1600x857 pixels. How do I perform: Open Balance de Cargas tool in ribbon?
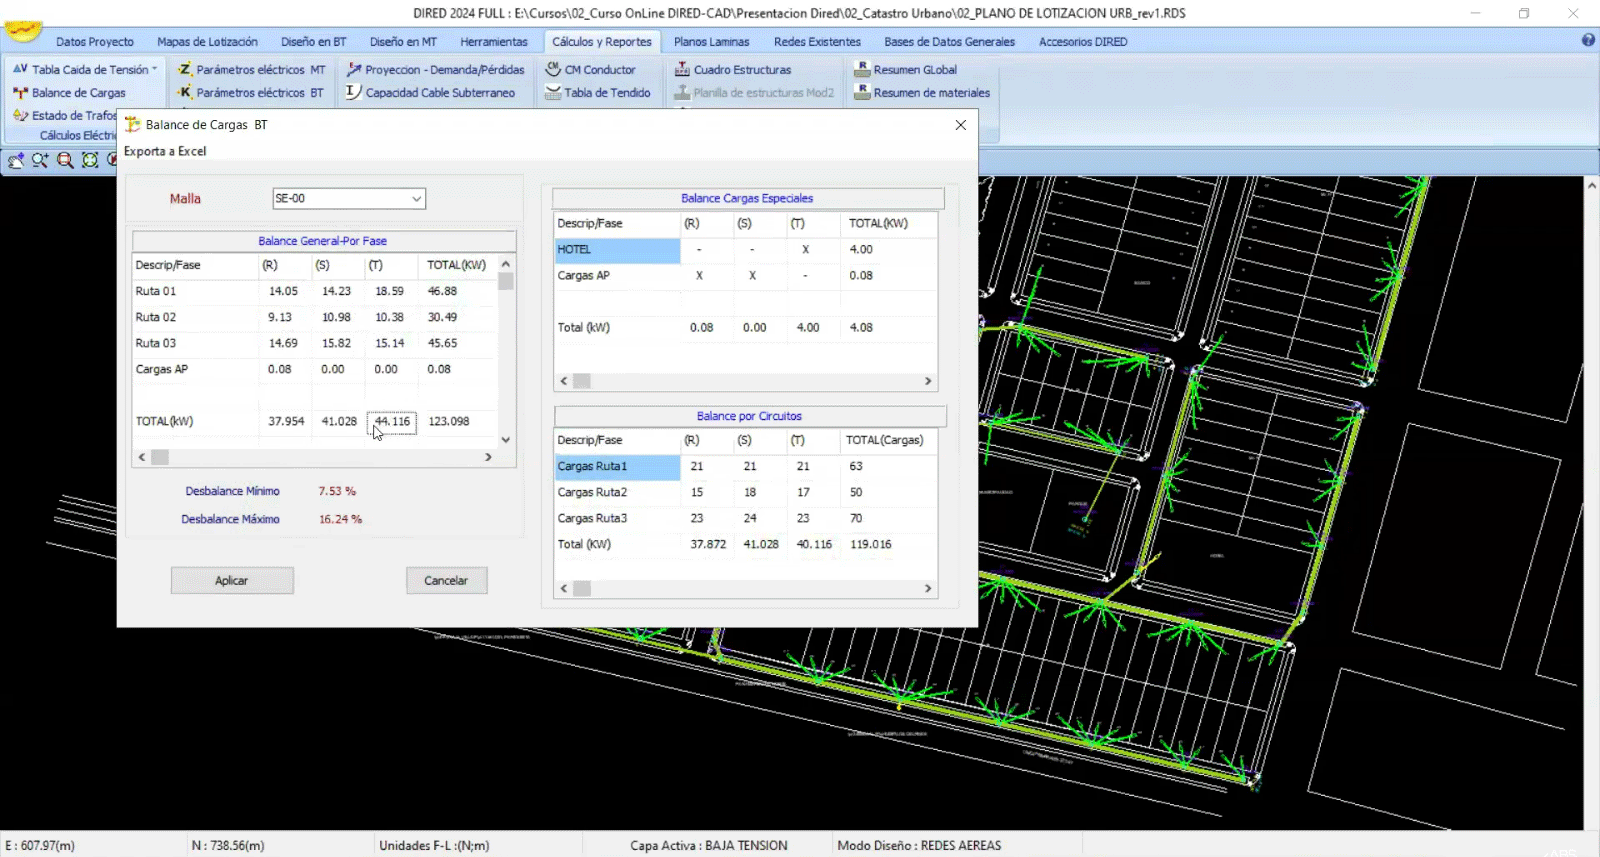78,93
